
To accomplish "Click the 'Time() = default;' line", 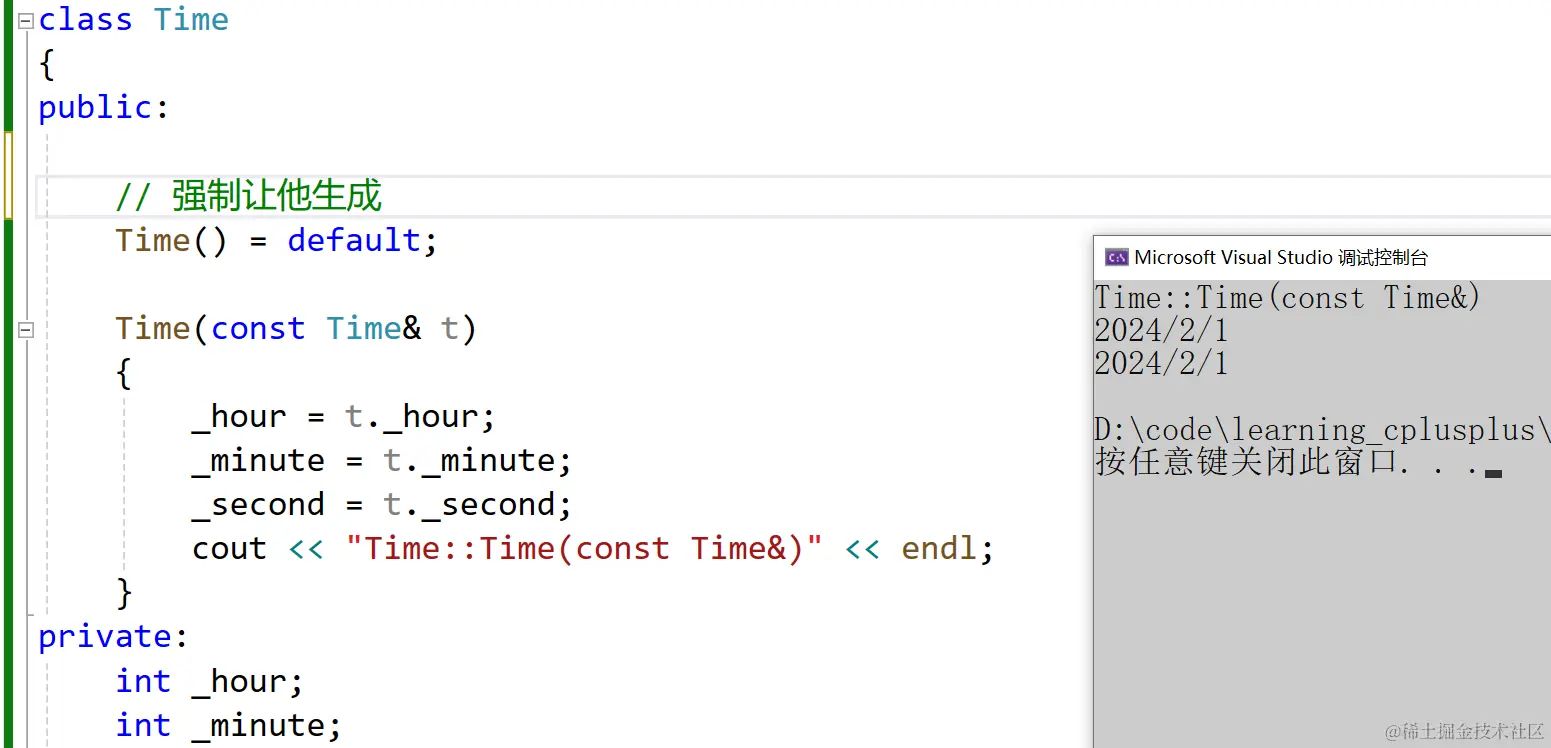I will coord(276,241).
